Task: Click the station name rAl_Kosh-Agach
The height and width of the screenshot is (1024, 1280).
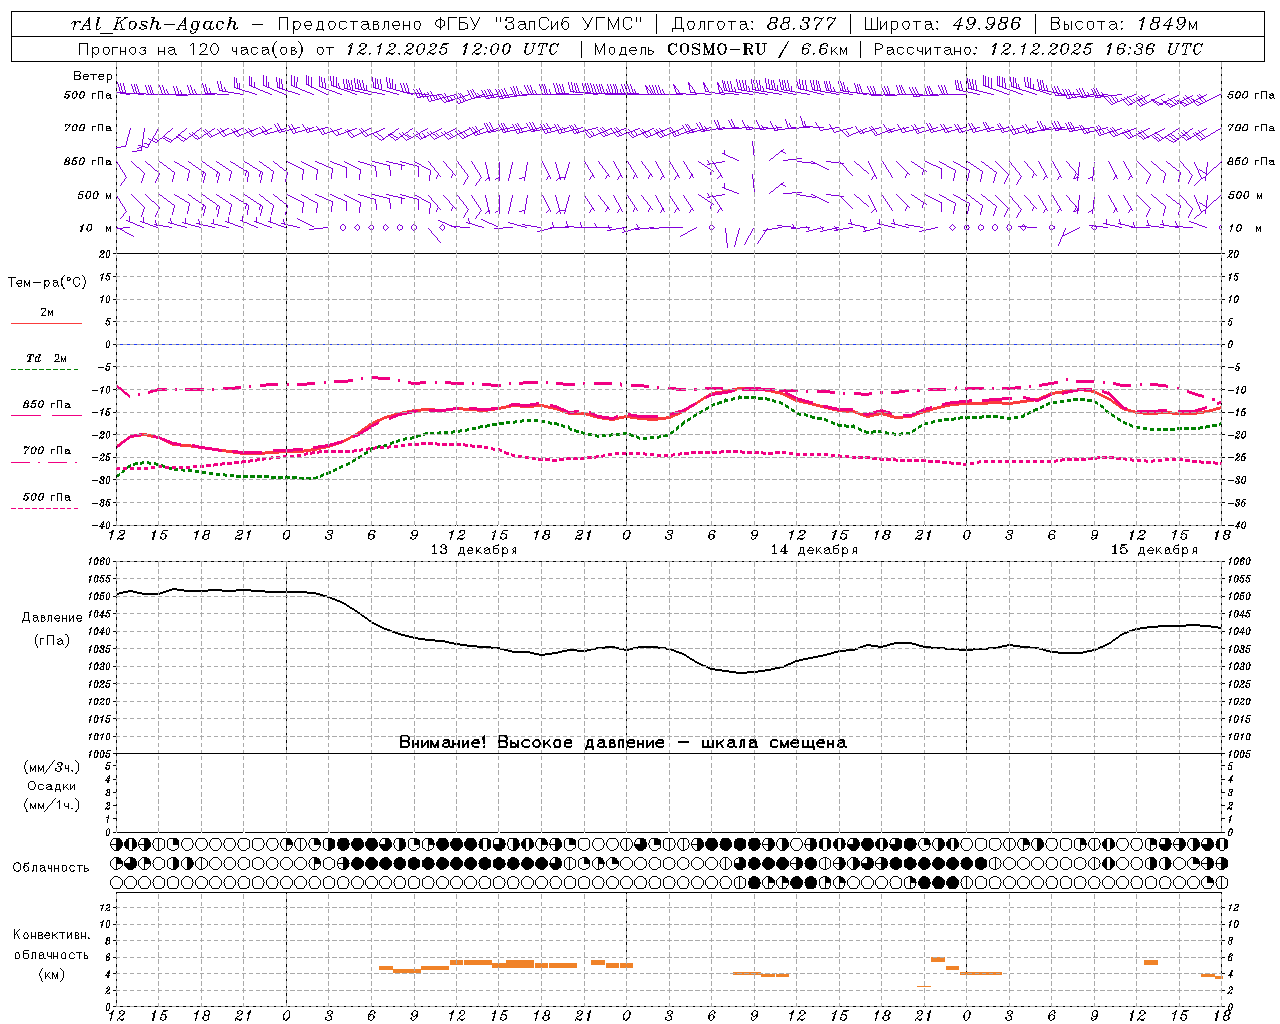Action: click(x=155, y=24)
